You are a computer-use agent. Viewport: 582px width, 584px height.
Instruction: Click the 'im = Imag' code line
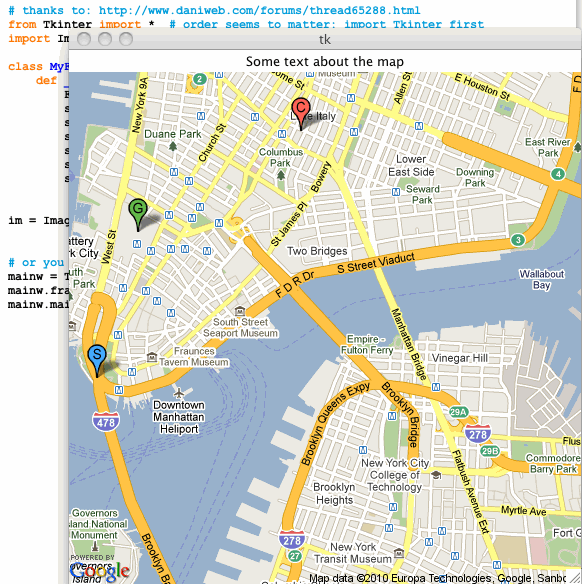[38, 220]
